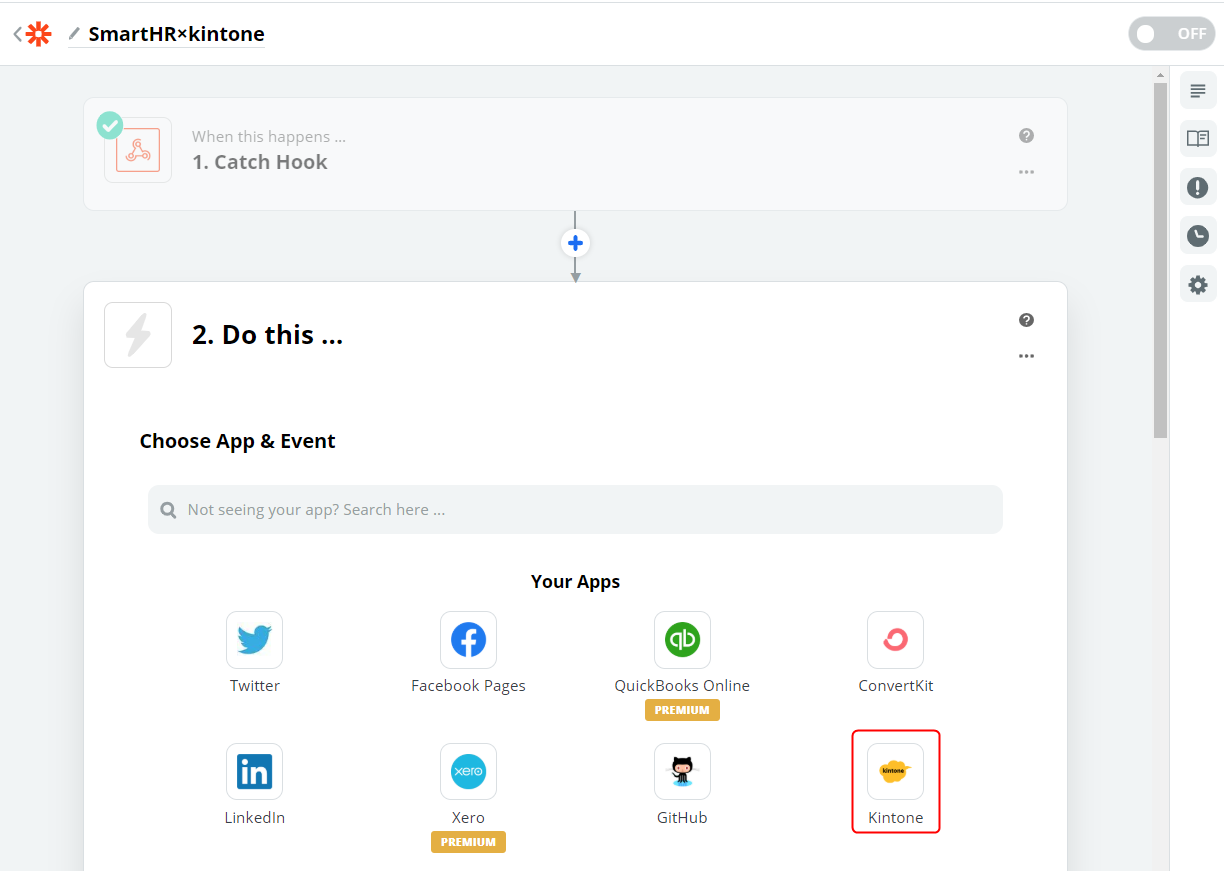Open the help guide book sidebar icon

[1198, 138]
